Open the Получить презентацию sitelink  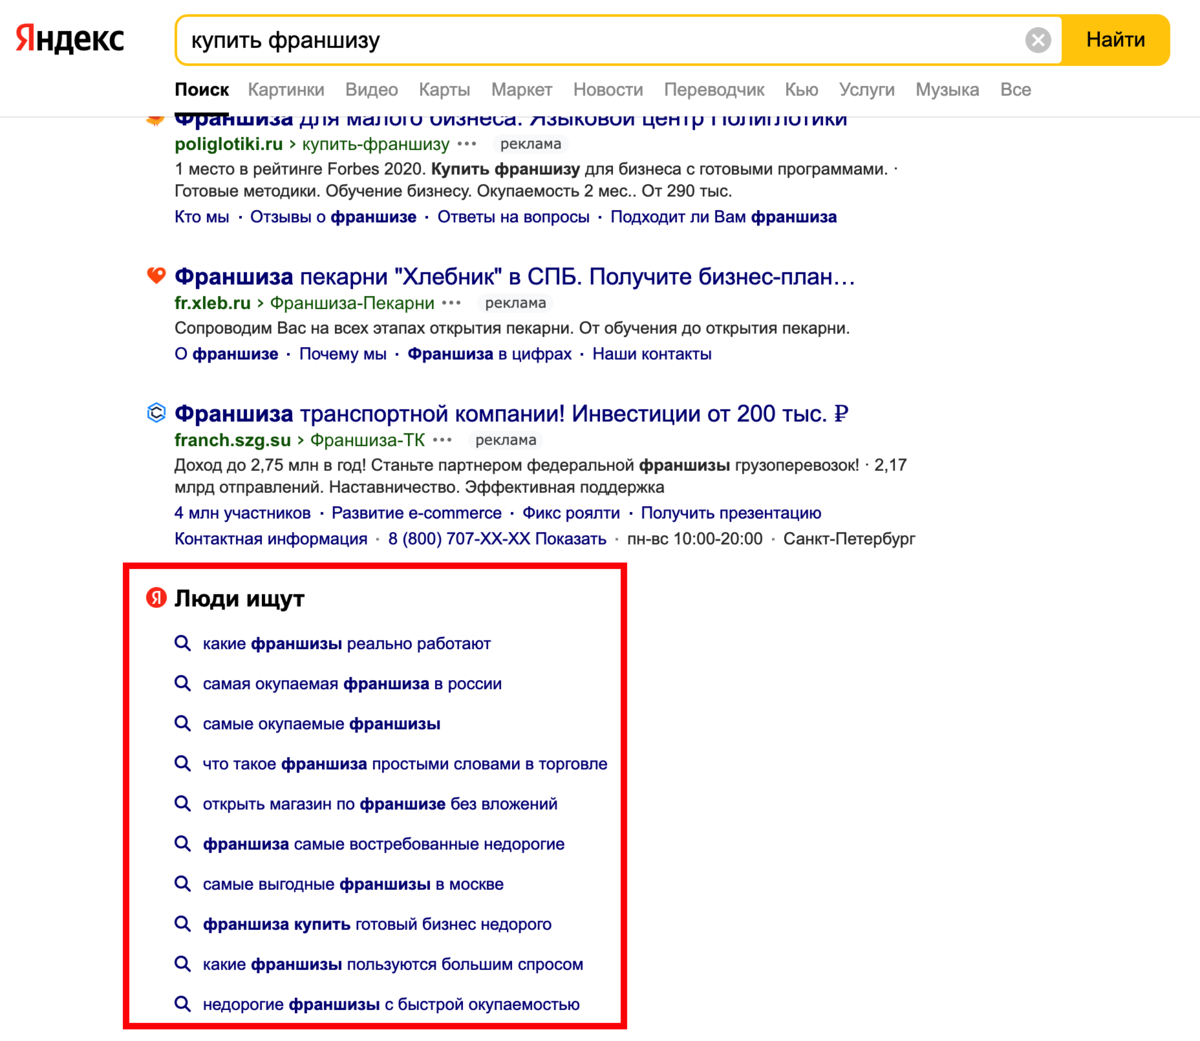pyautogui.click(x=731, y=513)
